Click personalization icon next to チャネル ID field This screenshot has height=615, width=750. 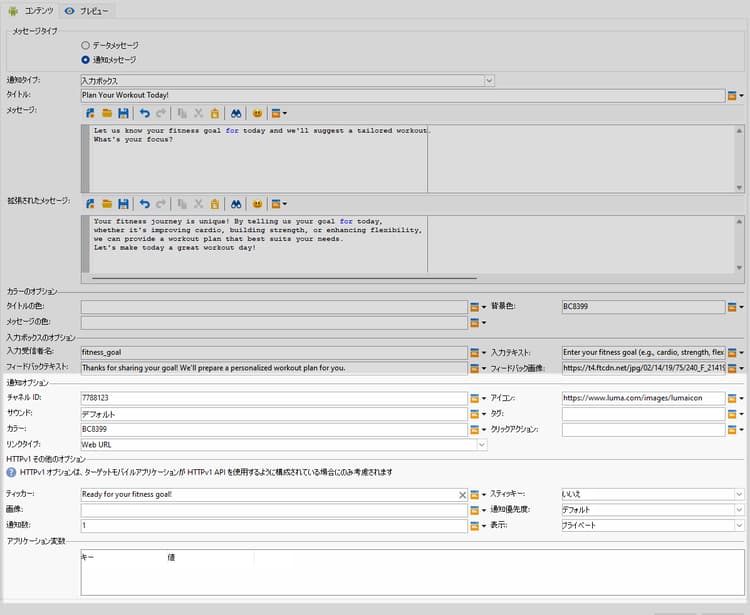(x=474, y=398)
